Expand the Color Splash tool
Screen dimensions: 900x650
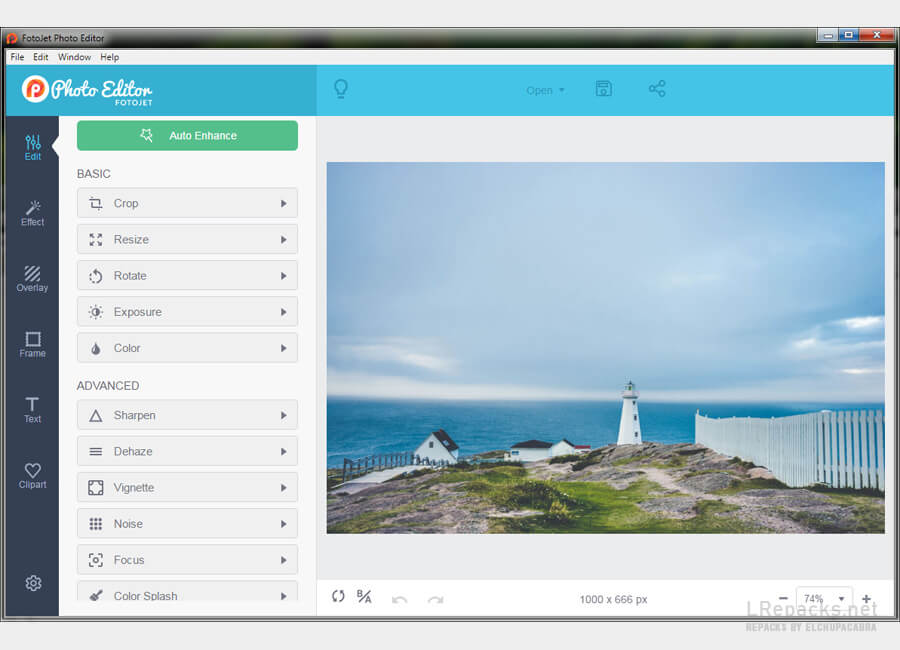pos(187,595)
